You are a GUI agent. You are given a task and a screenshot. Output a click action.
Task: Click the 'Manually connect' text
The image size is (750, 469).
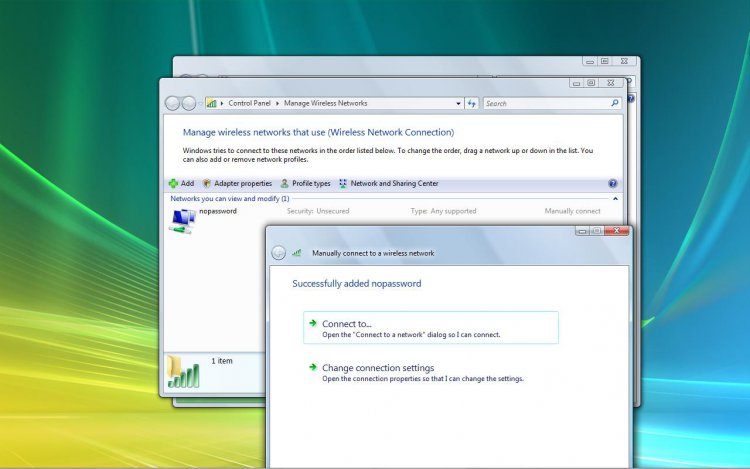[x=572, y=211]
